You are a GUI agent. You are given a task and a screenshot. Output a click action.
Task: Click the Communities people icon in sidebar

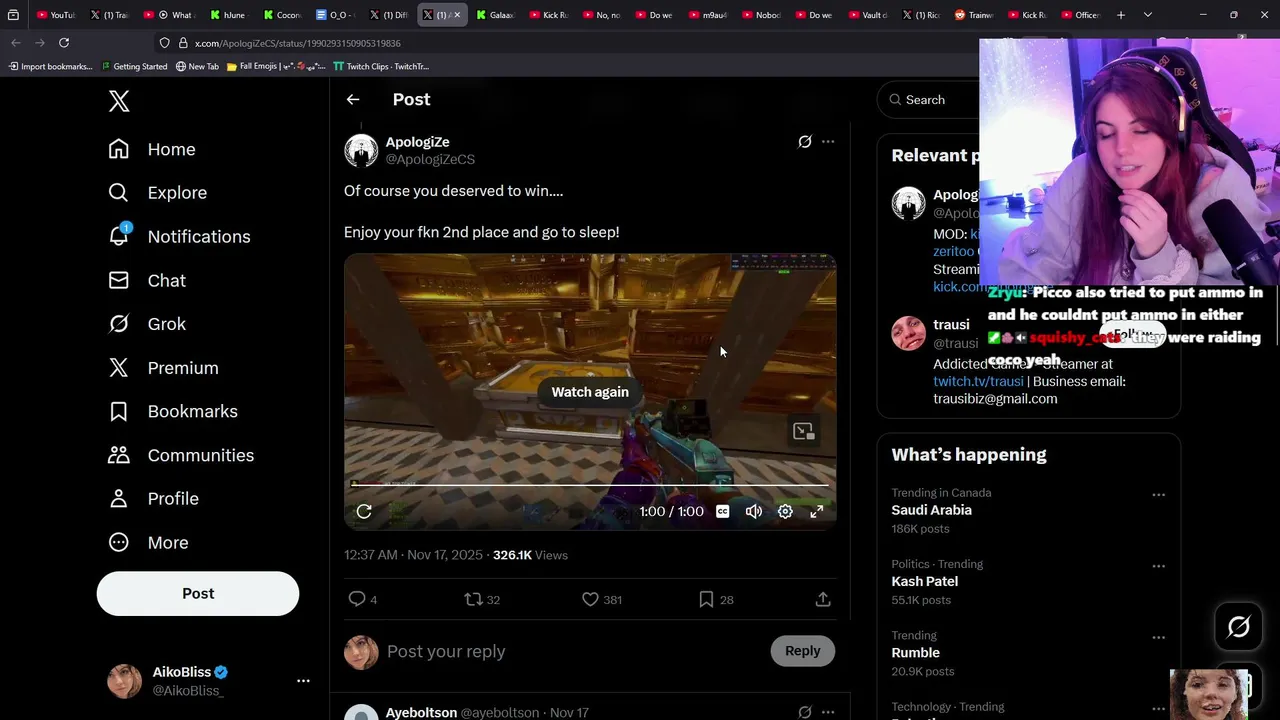pyautogui.click(x=119, y=455)
